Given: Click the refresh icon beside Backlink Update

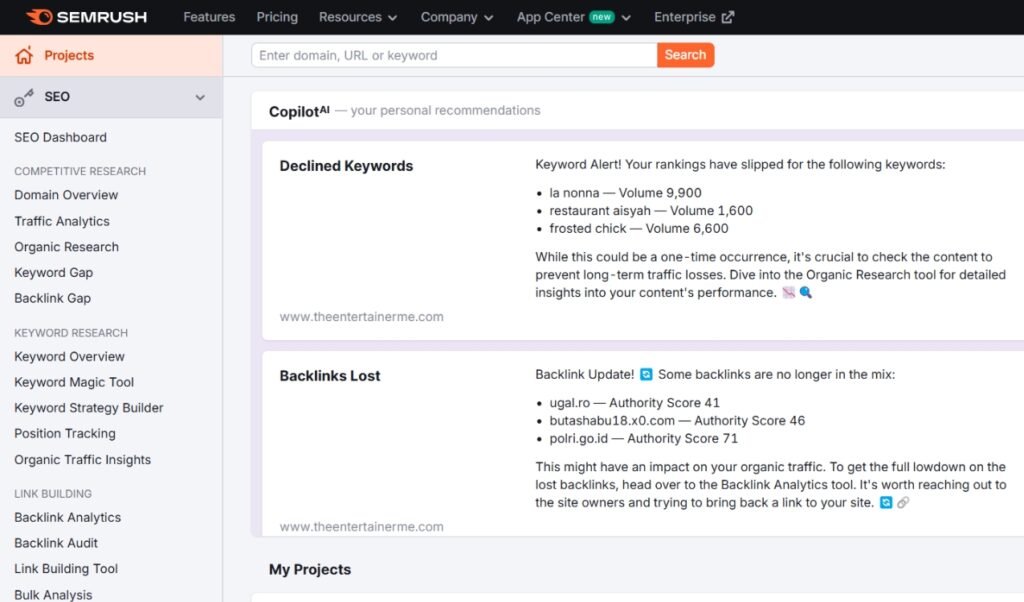Looking at the screenshot, I should pos(646,374).
